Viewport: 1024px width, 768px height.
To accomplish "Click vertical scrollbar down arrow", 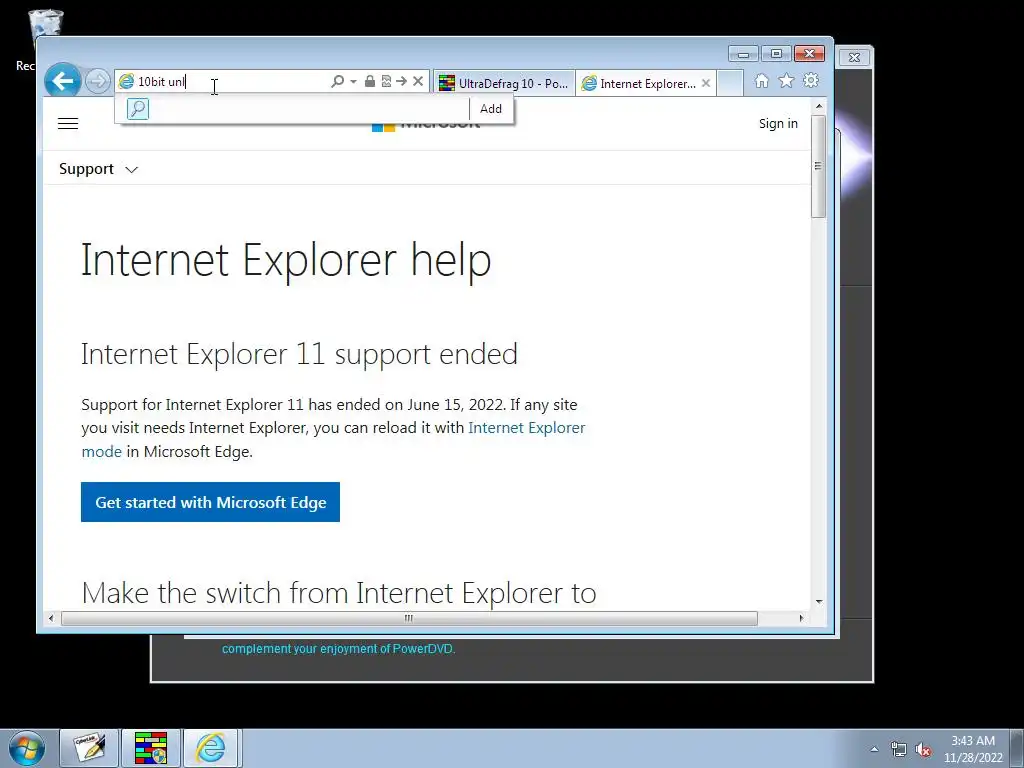I will [819, 602].
